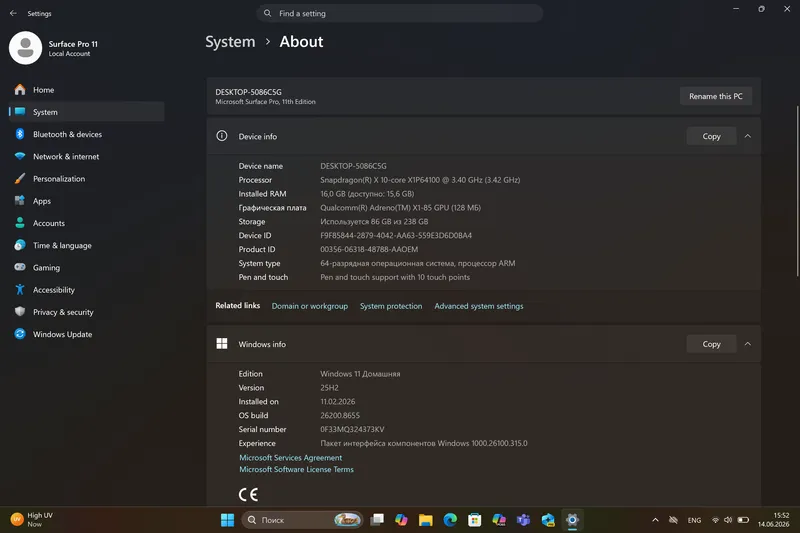
Task: Open the Windows Start menu
Action: pos(227,520)
